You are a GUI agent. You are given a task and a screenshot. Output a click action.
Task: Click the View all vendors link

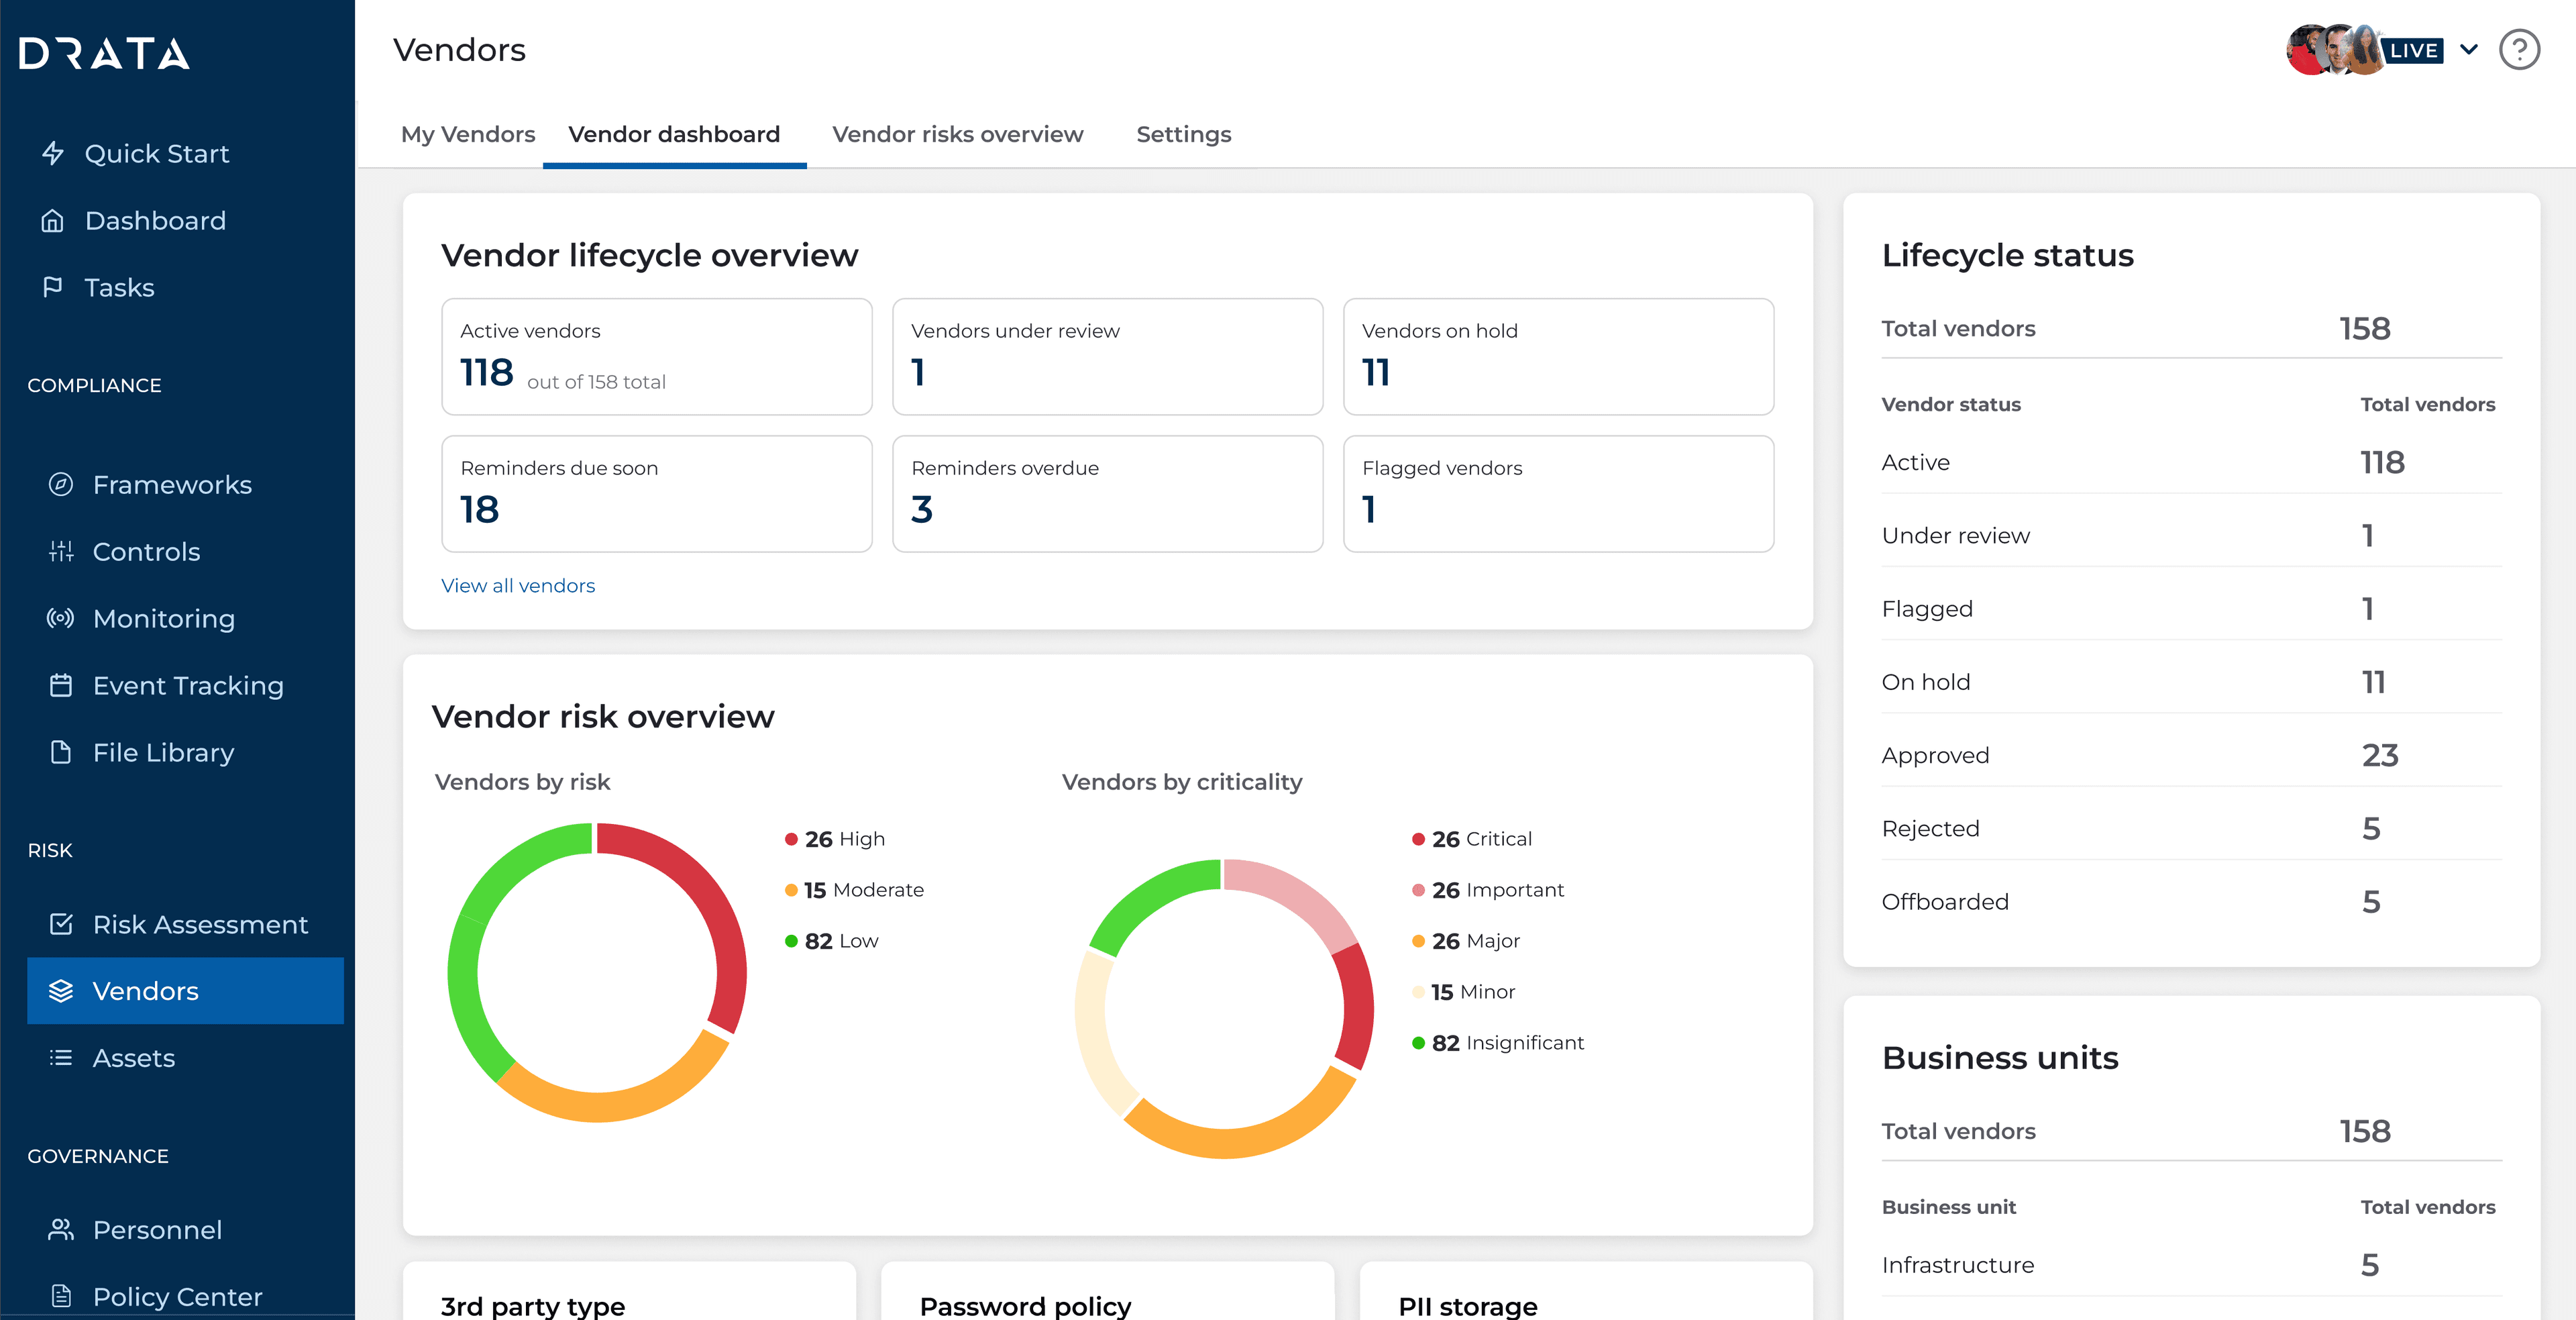point(517,585)
